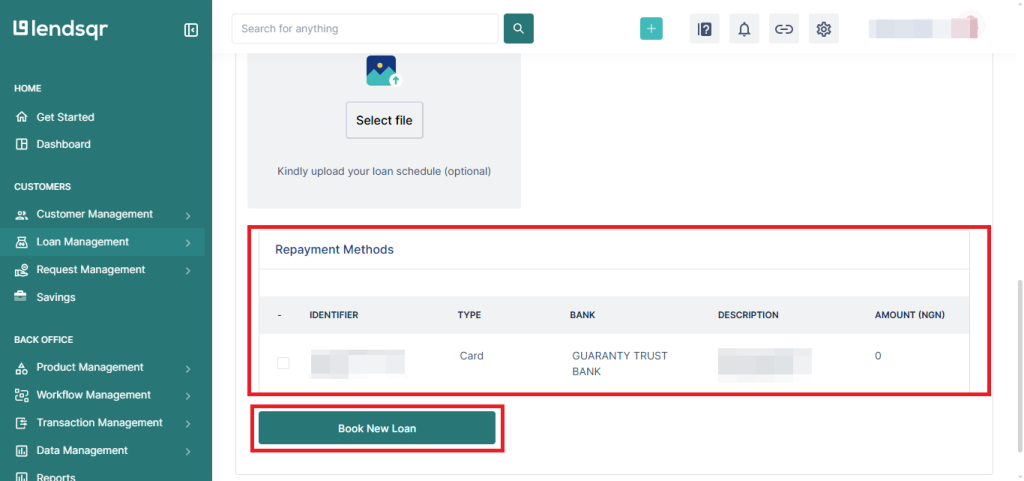Collapse the sidebar with the panel icon

191,30
